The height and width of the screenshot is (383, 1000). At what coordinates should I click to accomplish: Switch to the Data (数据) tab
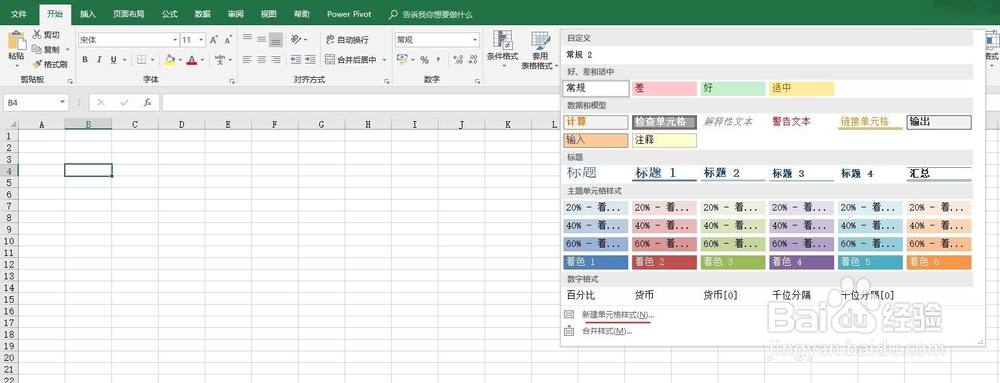(203, 14)
